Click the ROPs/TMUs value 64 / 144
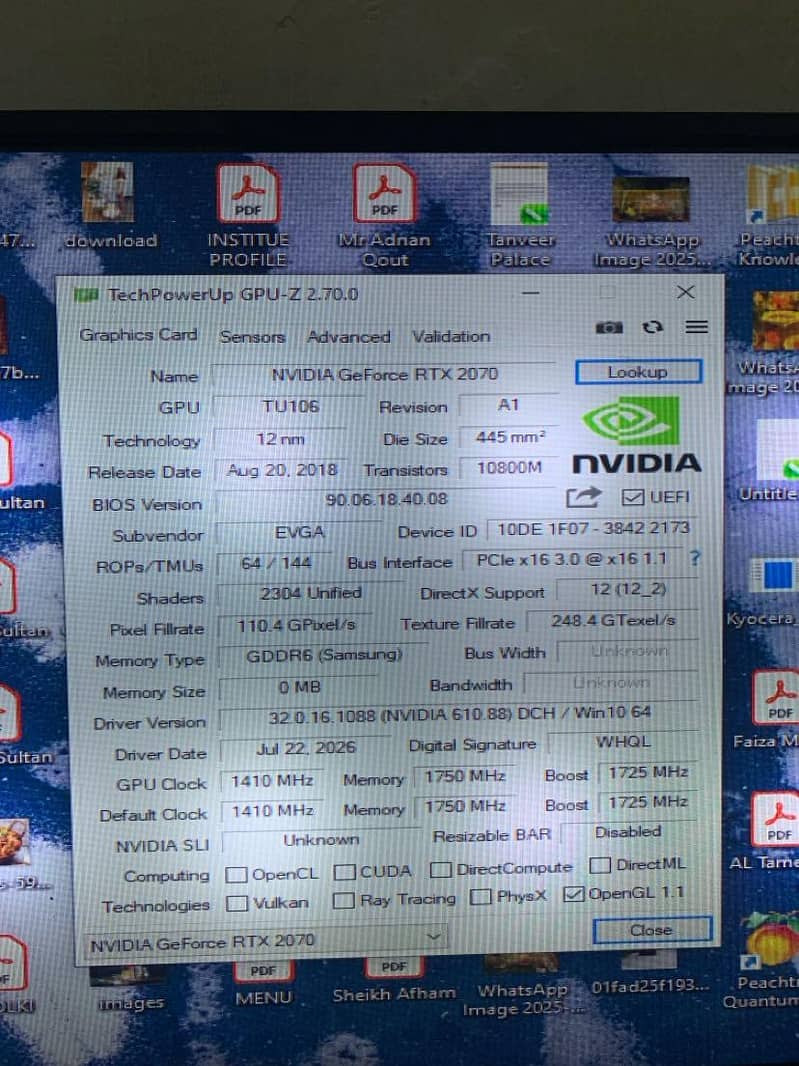 (x=275, y=563)
